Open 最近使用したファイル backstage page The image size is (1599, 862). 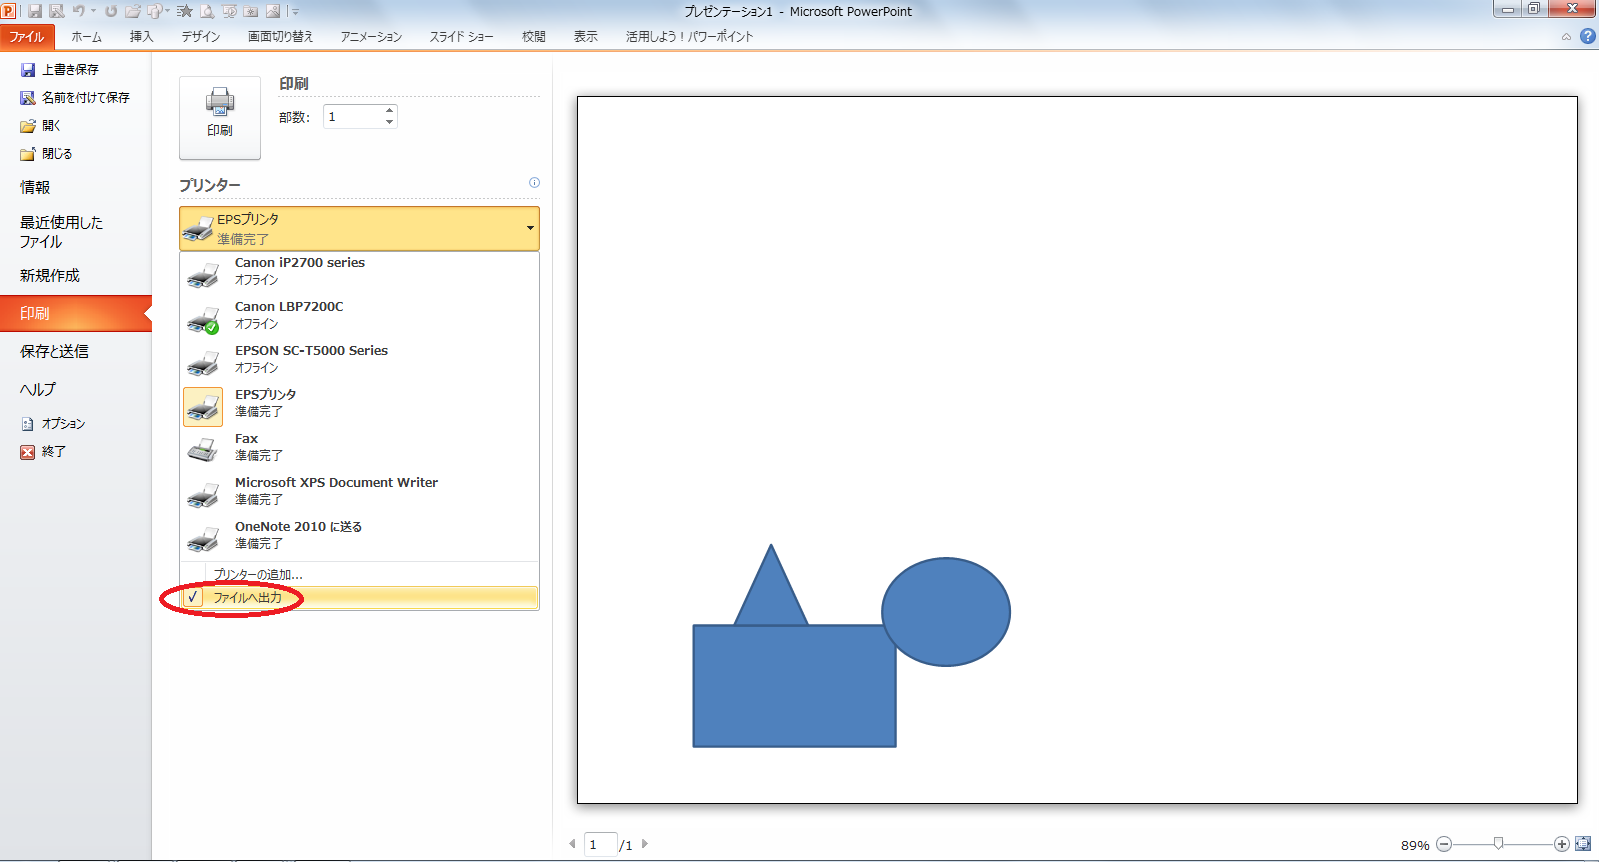click(61, 232)
